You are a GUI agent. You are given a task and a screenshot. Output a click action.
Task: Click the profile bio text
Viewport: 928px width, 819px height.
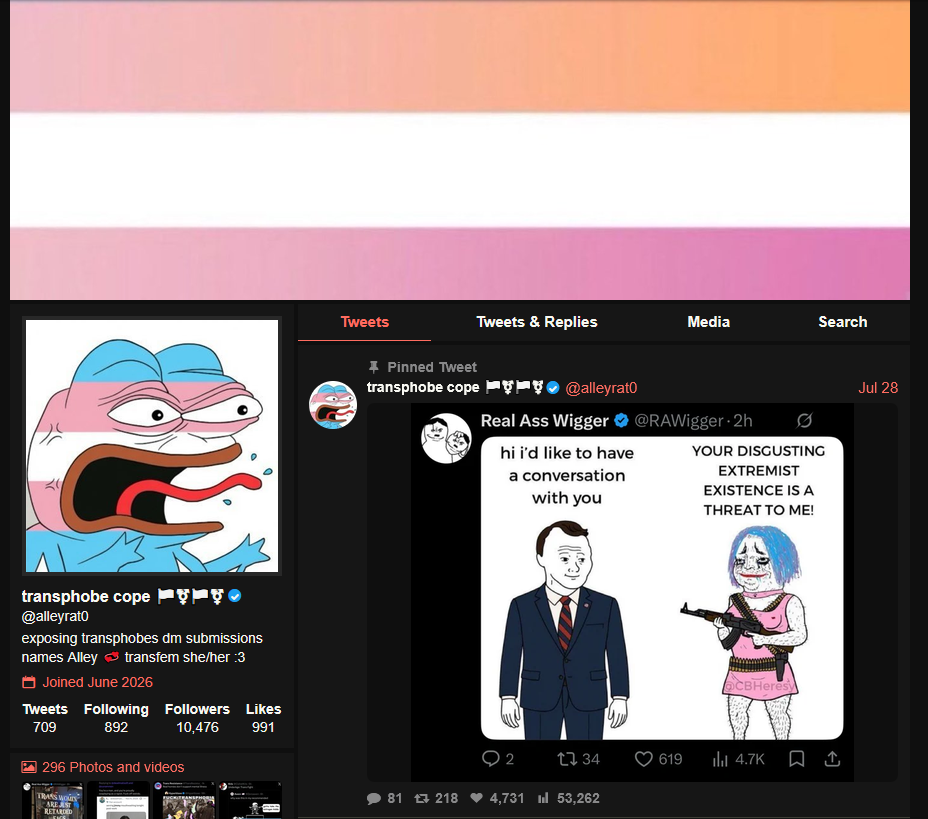142,647
